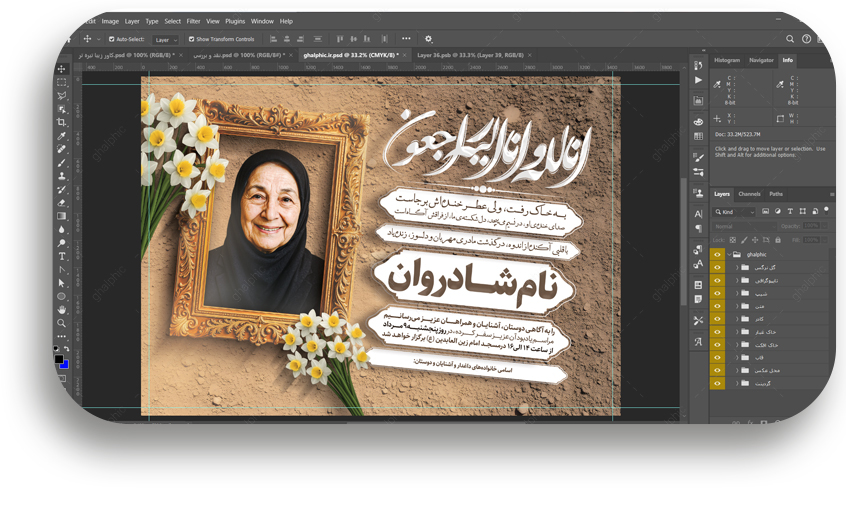Click the search icon at top right
This screenshot has width=846, height=513.
(x=790, y=39)
